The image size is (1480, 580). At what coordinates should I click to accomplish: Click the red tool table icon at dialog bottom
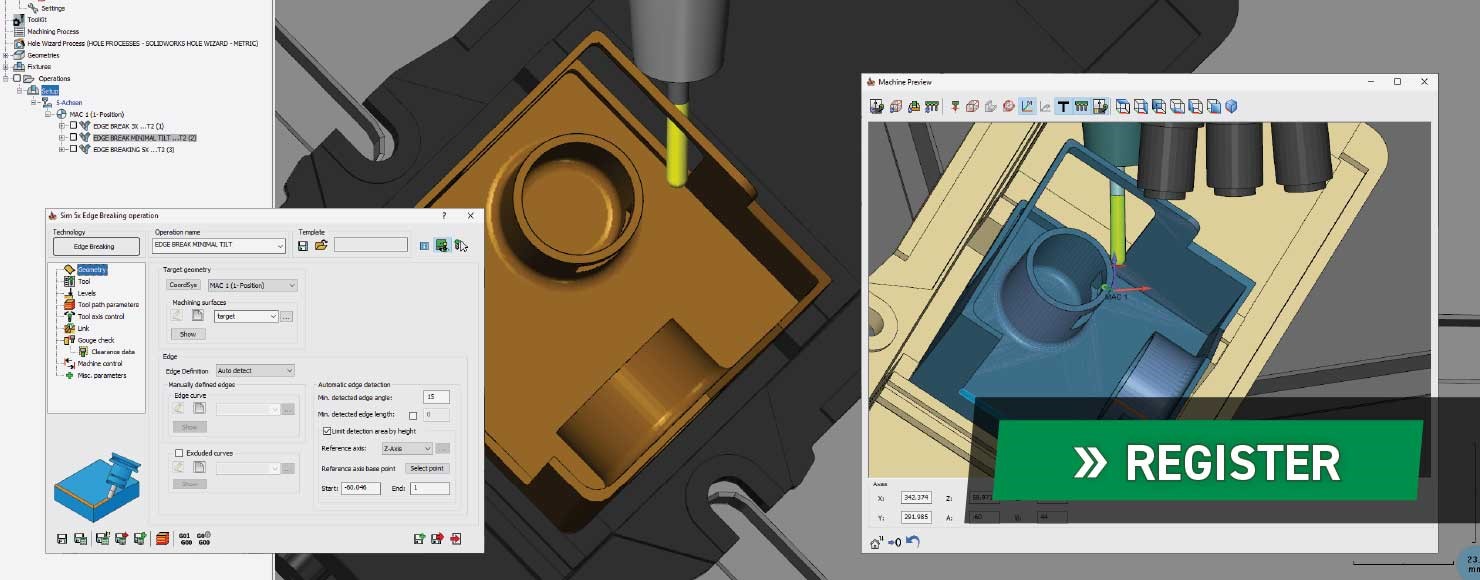(163, 539)
